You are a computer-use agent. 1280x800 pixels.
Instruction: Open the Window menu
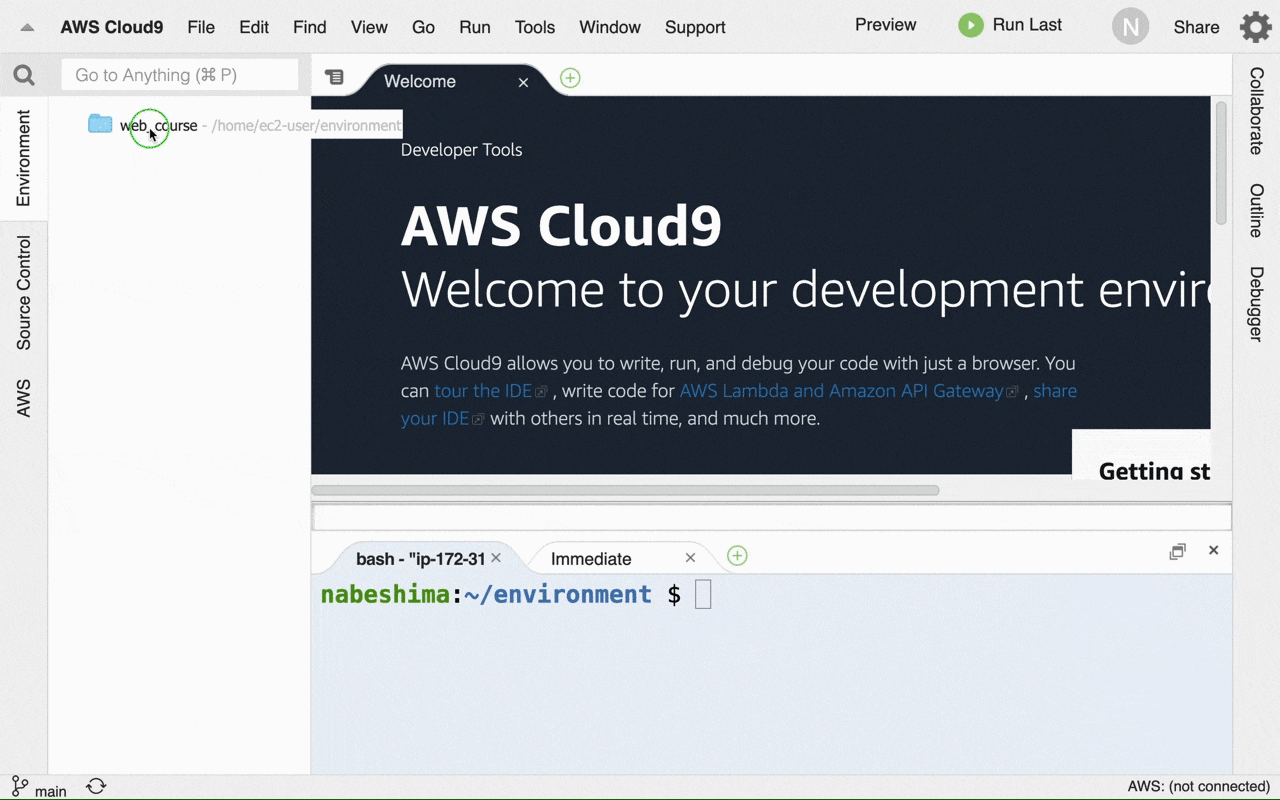tap(610, 27)
